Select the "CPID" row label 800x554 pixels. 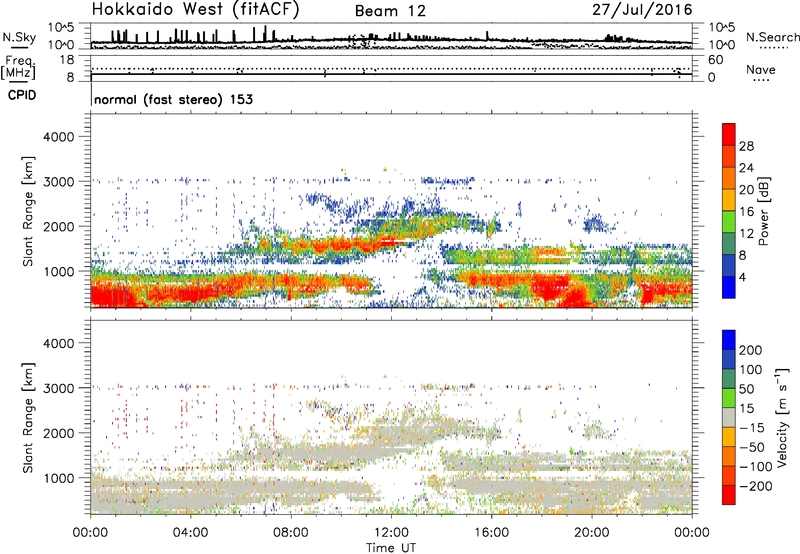(x=22, y=95)
